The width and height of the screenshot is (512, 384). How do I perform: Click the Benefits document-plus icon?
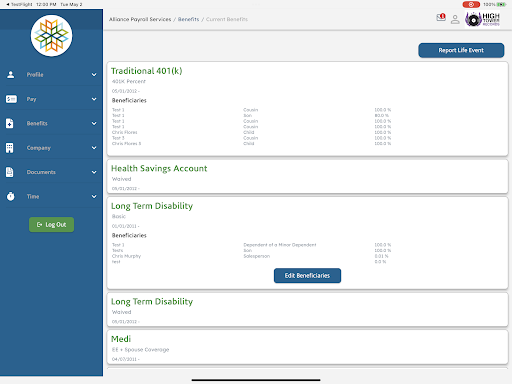click(10, 123)
